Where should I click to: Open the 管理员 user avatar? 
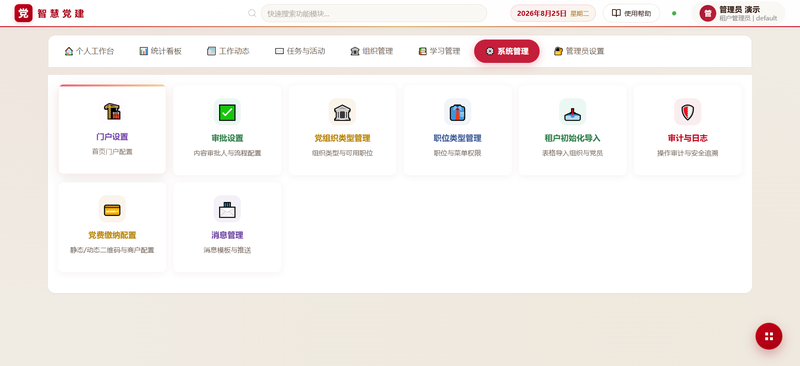click(708, 13)
